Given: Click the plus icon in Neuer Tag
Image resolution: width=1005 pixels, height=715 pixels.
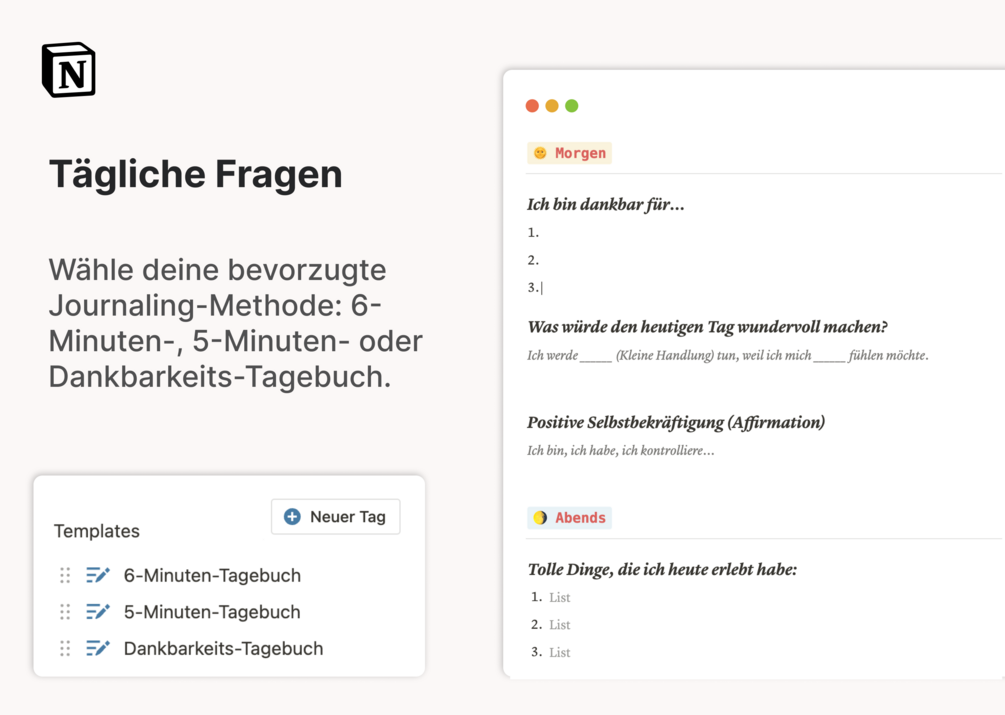Looking at the screenshot, I should 292,517.
